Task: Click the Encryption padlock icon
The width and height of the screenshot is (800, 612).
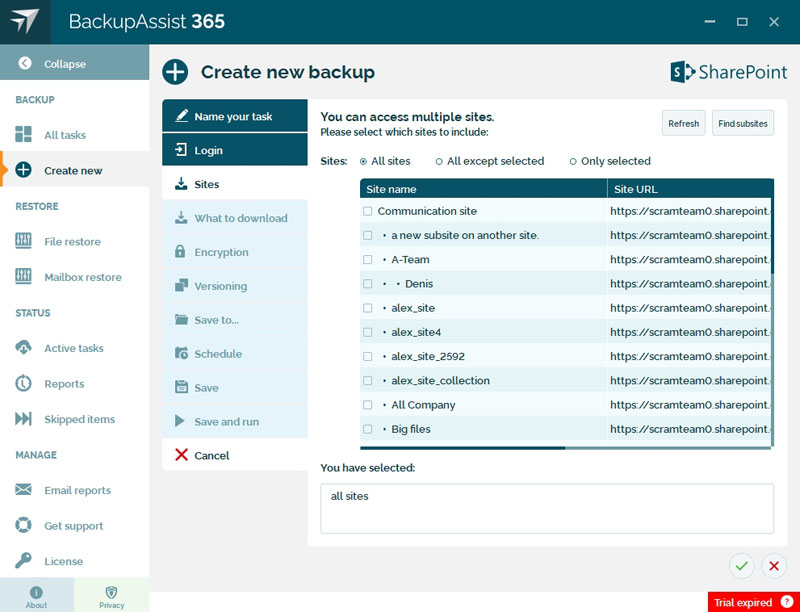Action: (x=180, y=251)
